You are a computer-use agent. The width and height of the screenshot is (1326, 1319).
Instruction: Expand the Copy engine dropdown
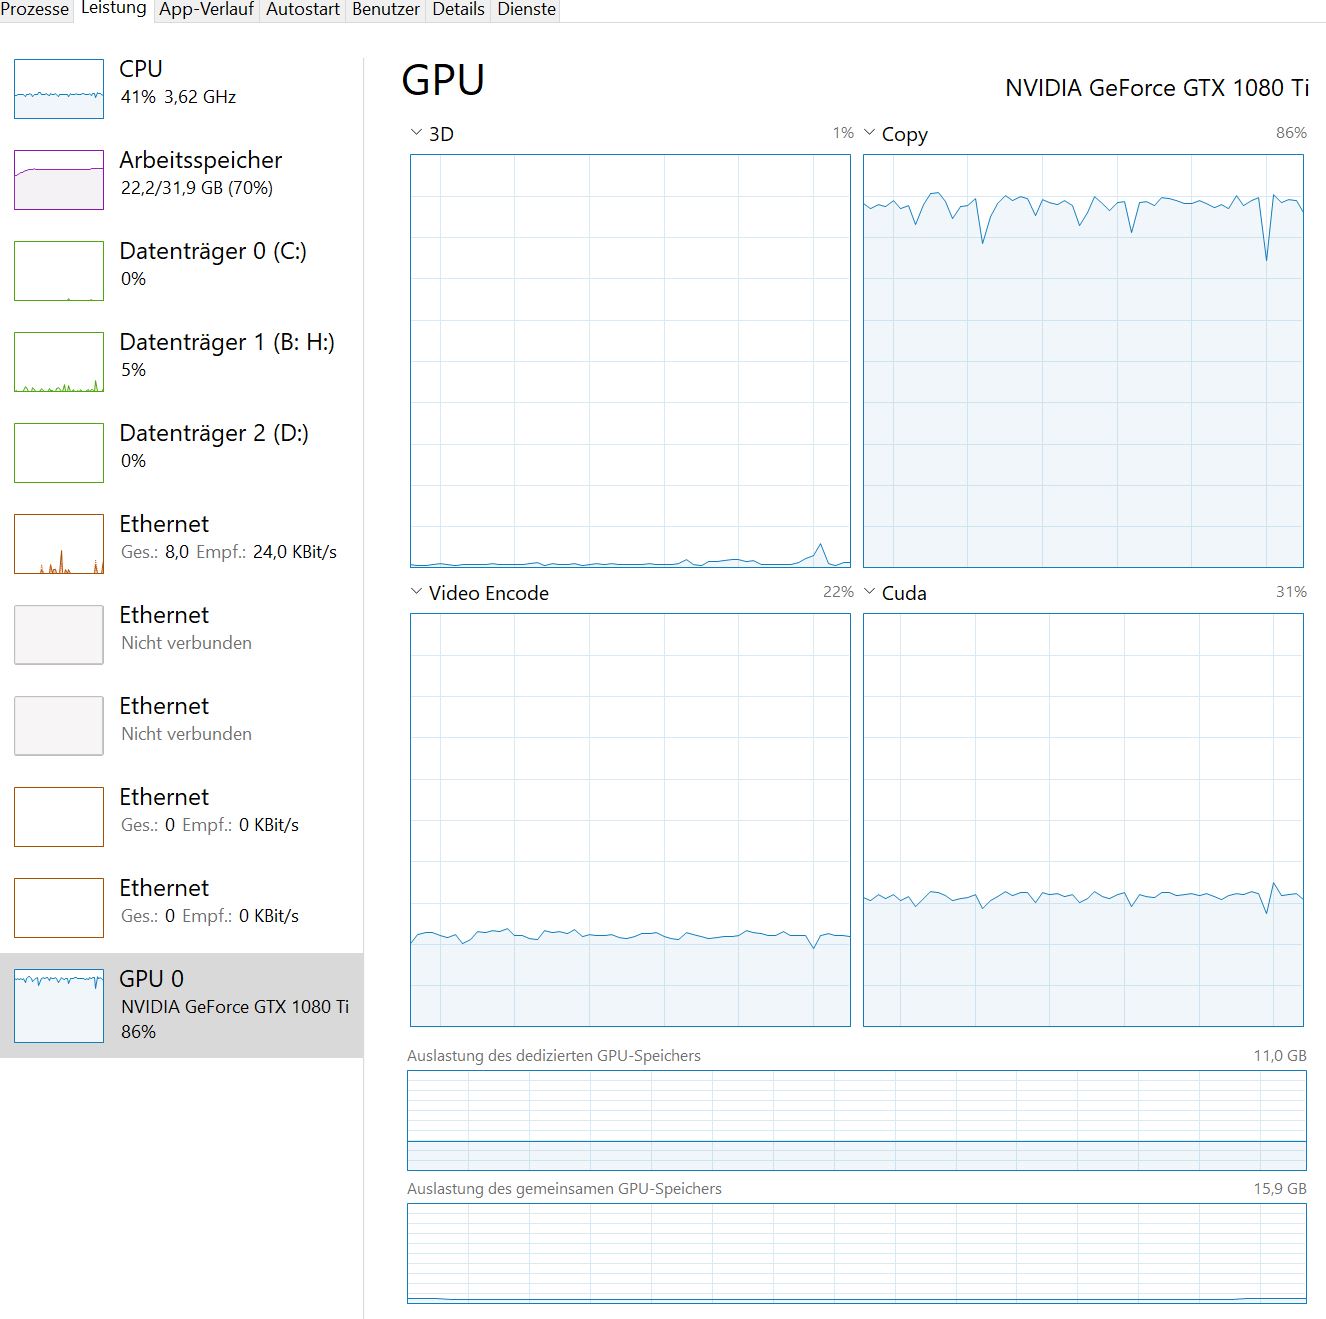tap(870, 133)
